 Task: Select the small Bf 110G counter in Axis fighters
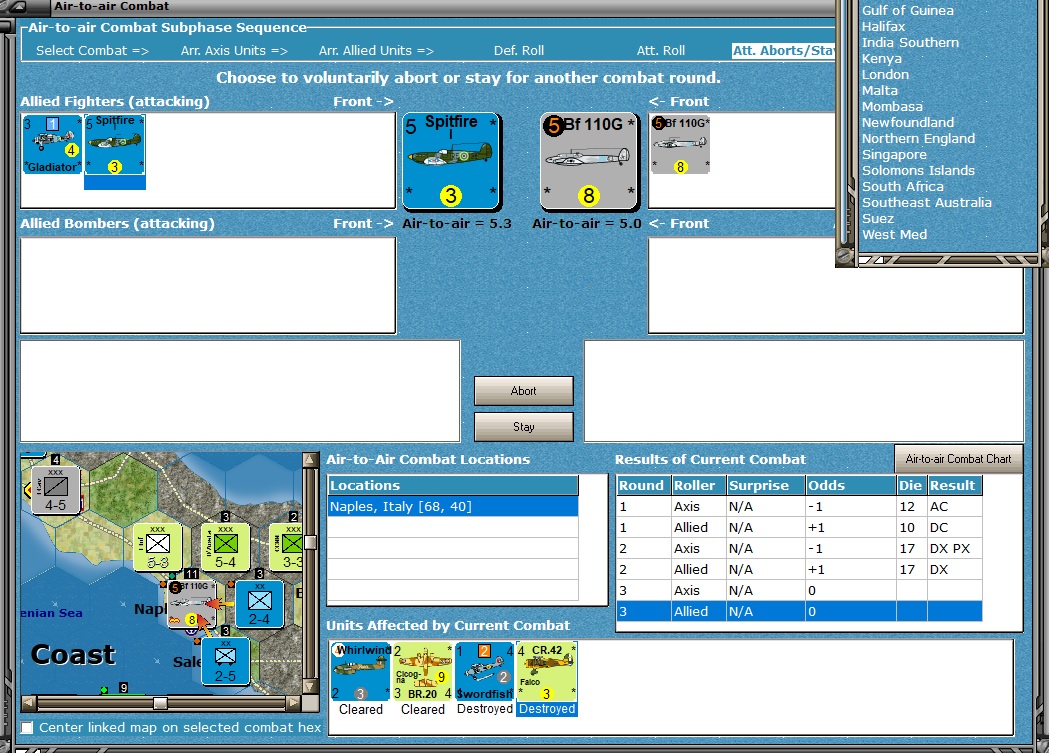[680, 144]
